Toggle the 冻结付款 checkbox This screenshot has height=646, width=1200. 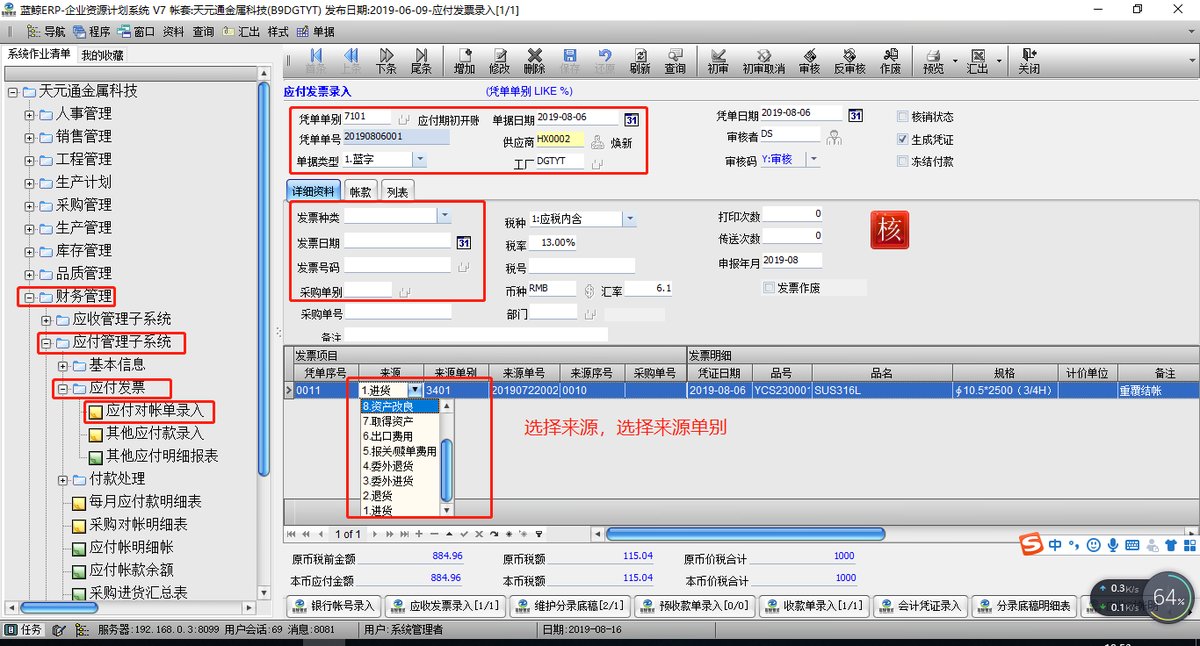click(903, 161)
